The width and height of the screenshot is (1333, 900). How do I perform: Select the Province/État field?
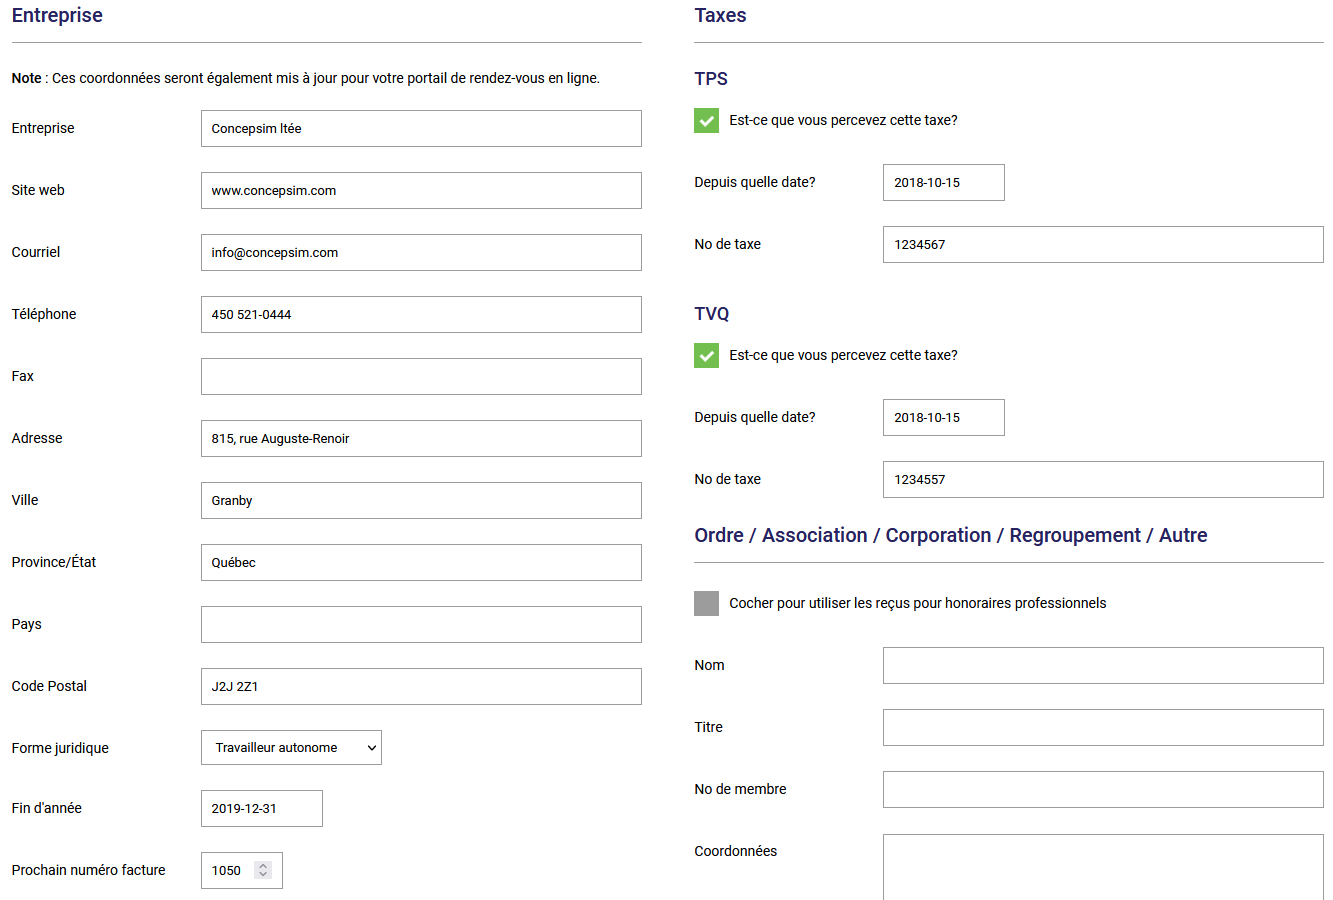pos(421,563)
